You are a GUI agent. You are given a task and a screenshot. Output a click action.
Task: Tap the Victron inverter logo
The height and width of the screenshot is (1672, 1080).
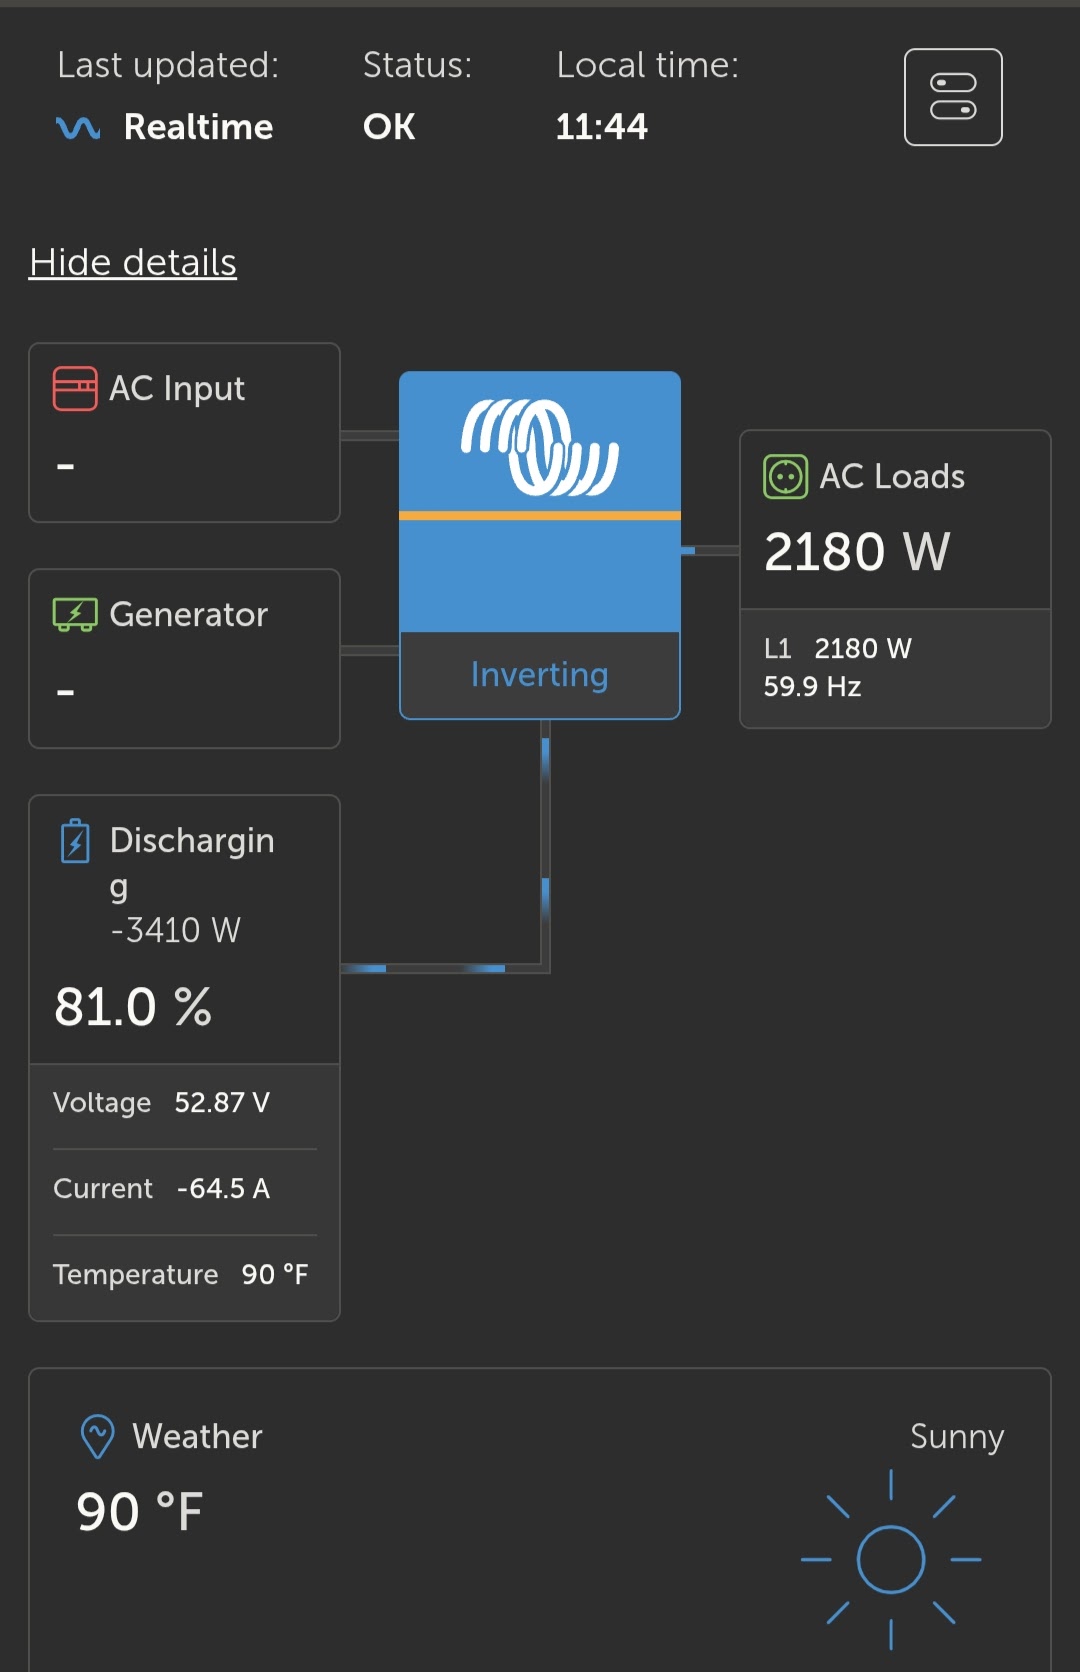point(540,446)
